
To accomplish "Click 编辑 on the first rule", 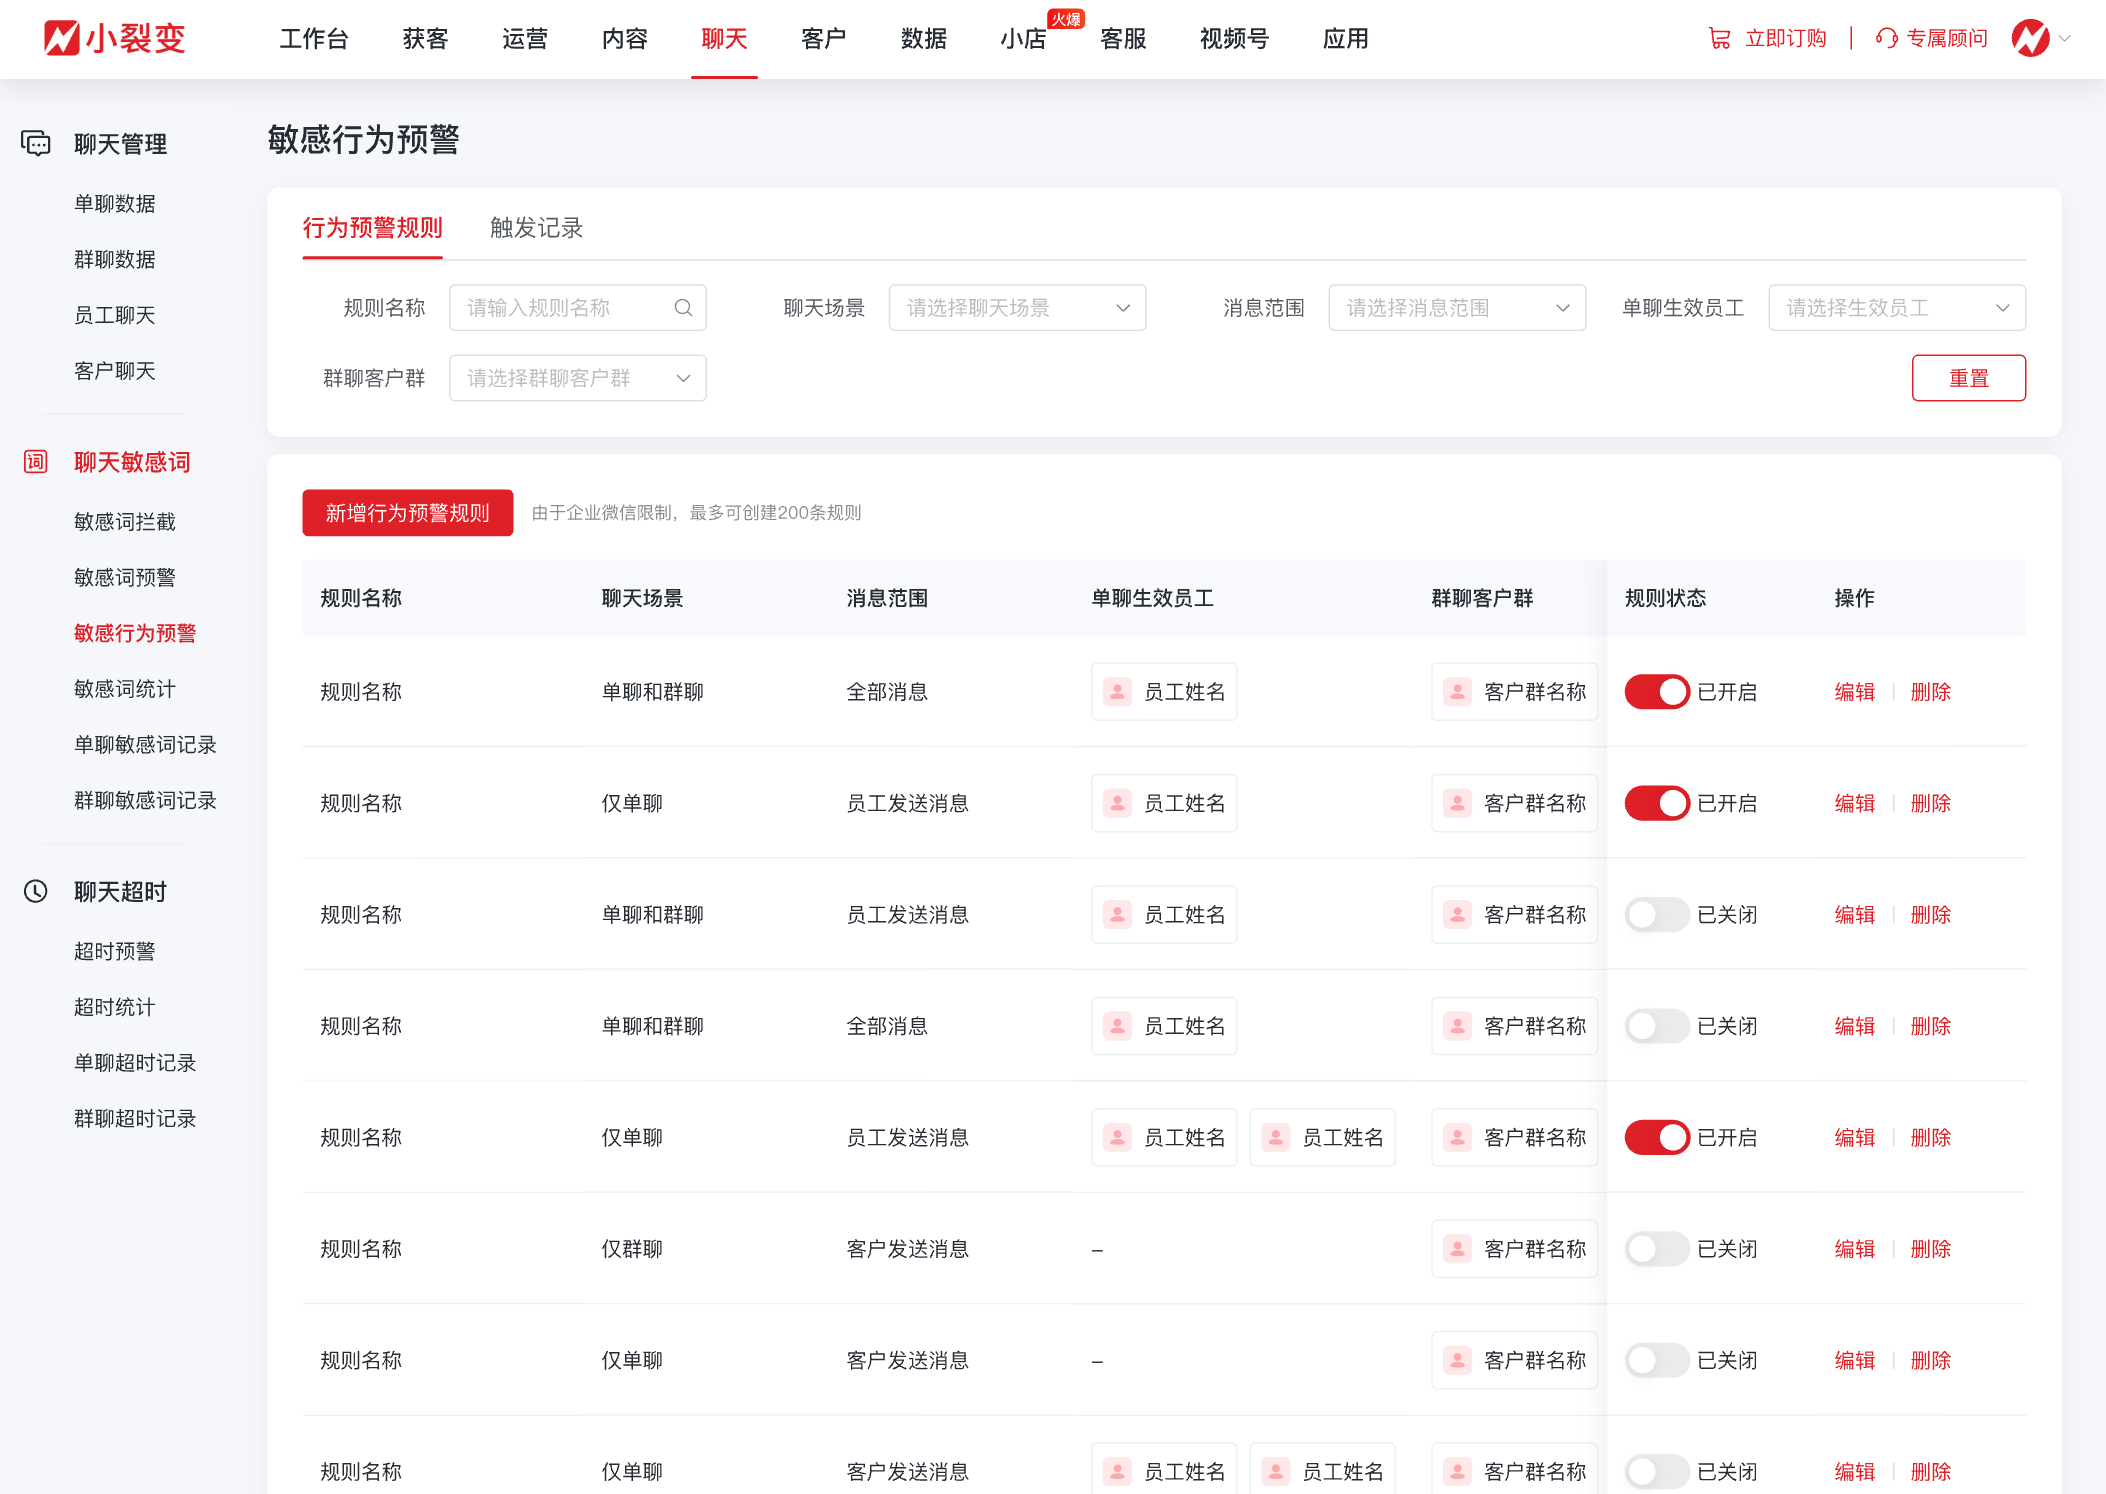I will click(x=1855, y=692).
